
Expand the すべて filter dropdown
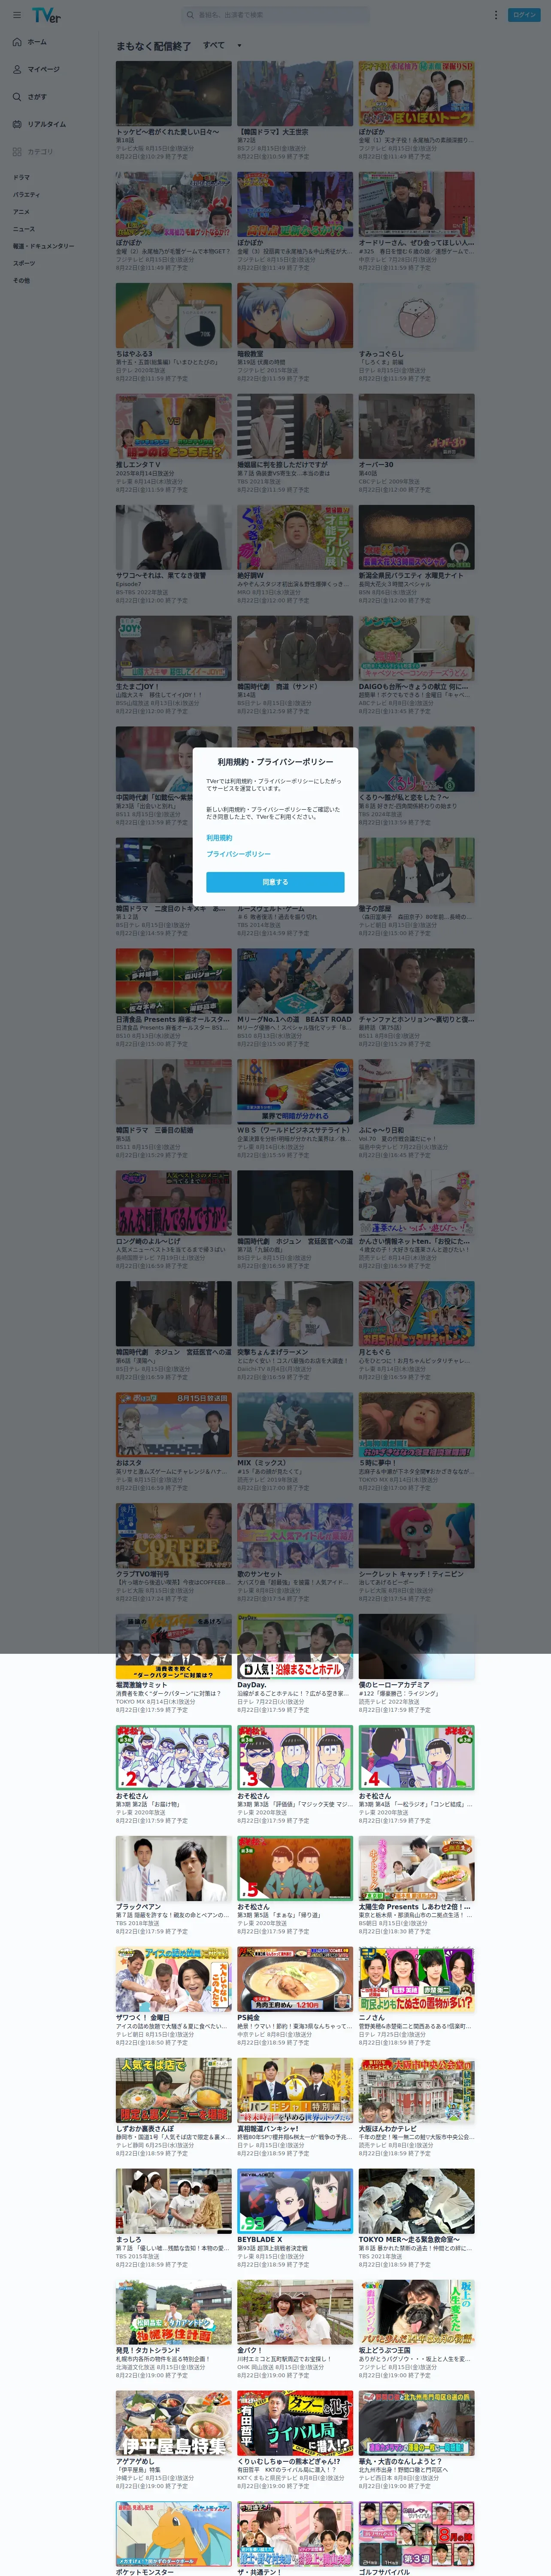click(x=222, y=45)
